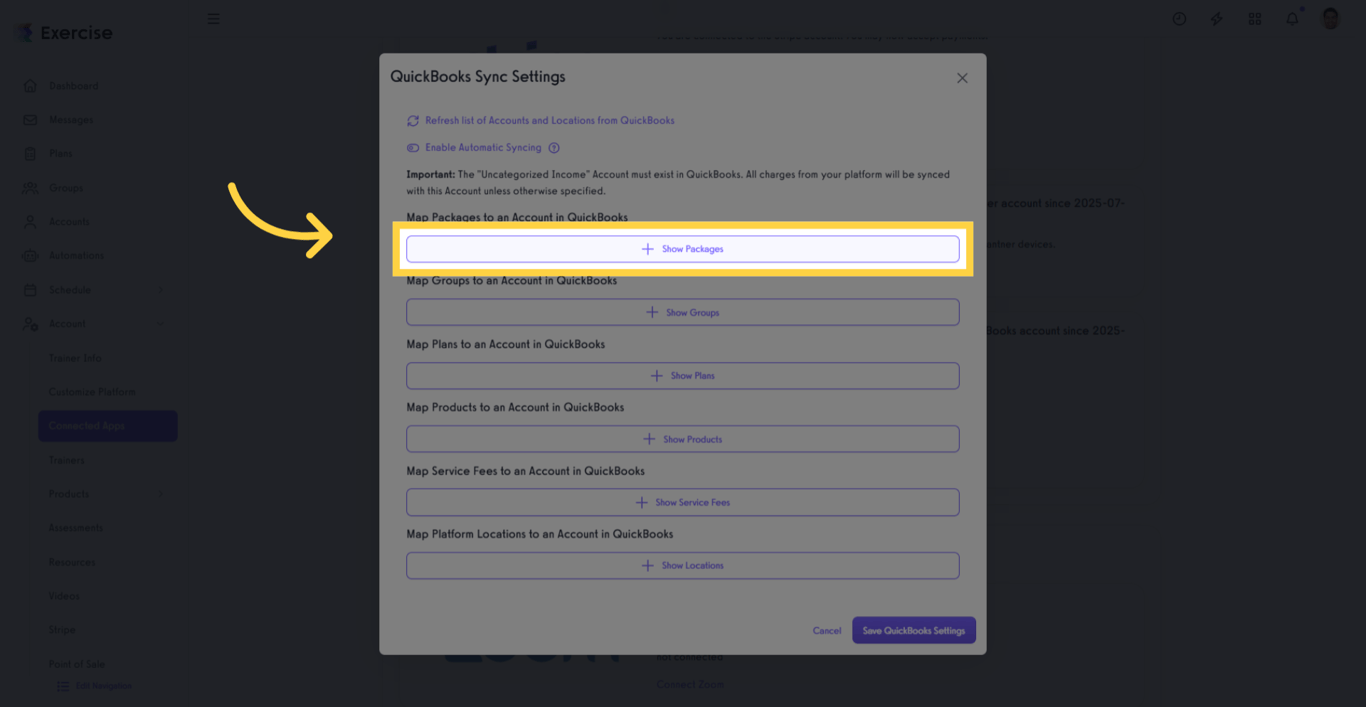The image size is (1366, 707).
Task: Expand Show Locations section
Action: (682, 566)
